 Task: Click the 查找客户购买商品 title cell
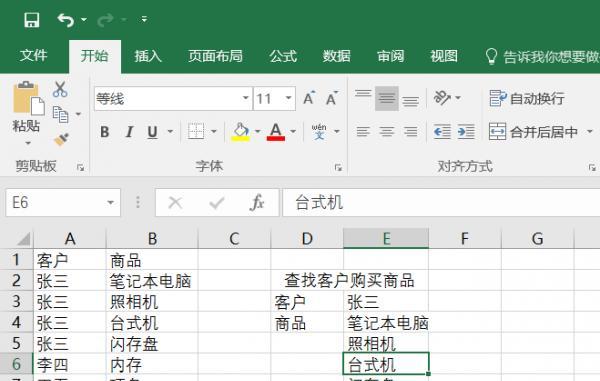point(349,280)
